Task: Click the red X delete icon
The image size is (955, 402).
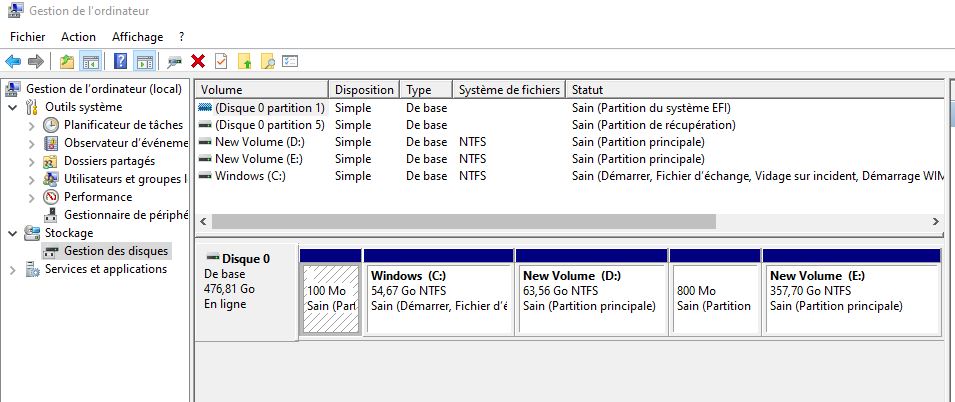Action: click(198, 62)
